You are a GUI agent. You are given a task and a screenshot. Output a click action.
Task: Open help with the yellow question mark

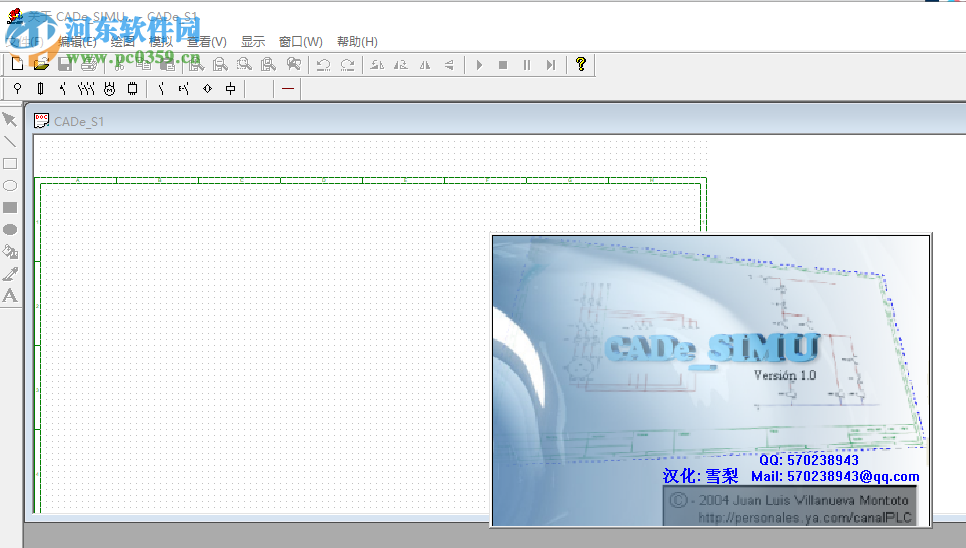pos(580,64)
